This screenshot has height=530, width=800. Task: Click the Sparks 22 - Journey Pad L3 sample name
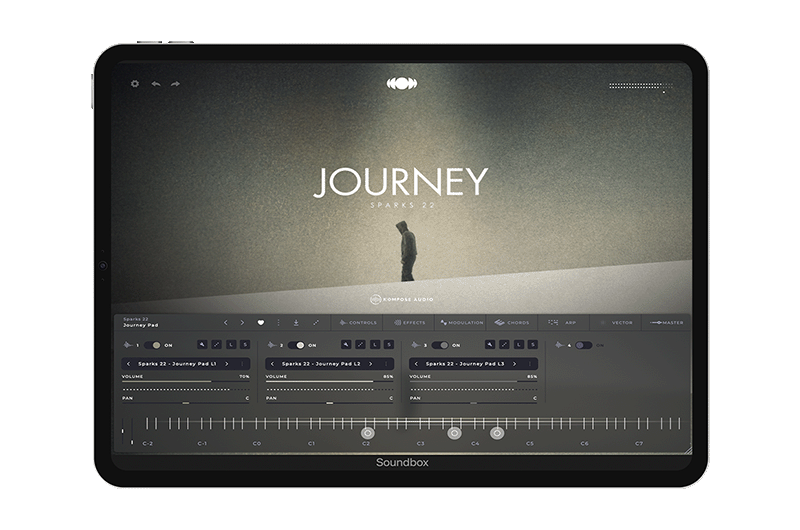pyautogui.click(x=465, y=364)
